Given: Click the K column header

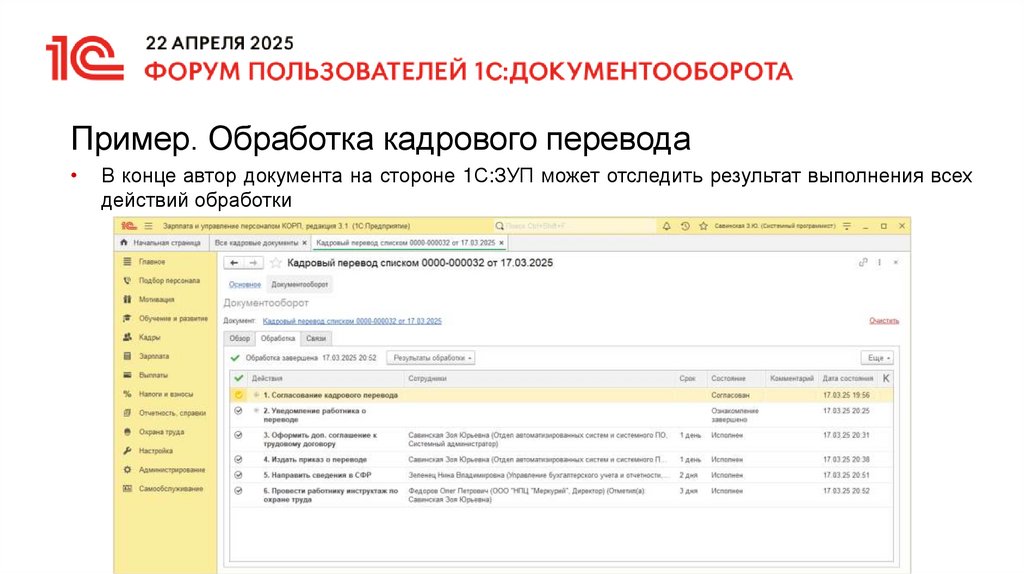Looking at the screenshot, I should click(886, 378).
